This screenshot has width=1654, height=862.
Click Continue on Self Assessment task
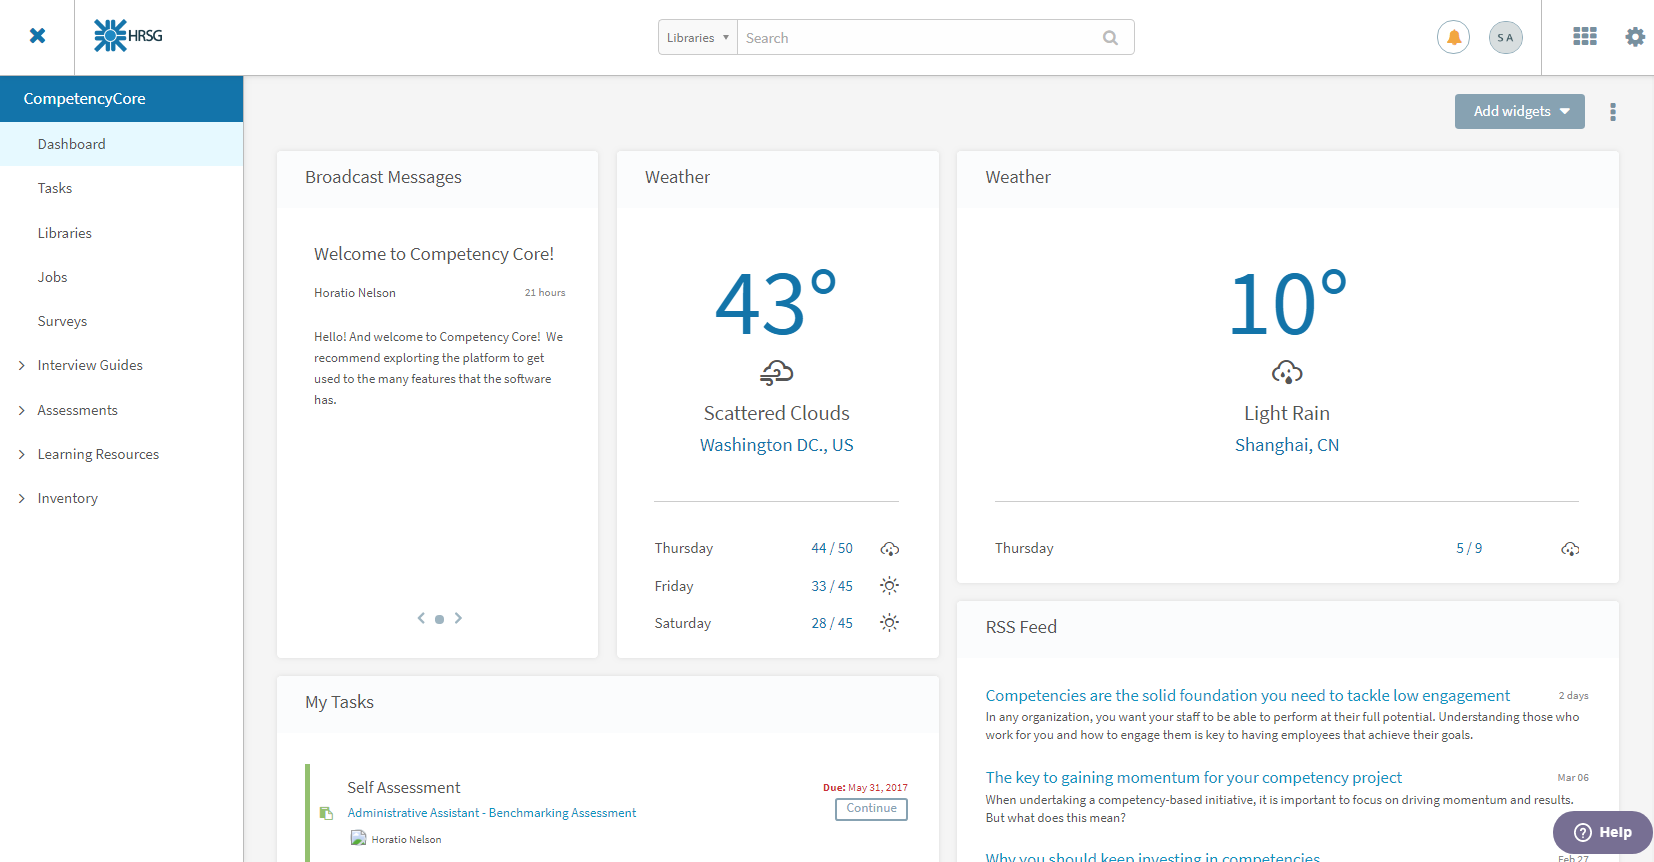click(871, 809)
